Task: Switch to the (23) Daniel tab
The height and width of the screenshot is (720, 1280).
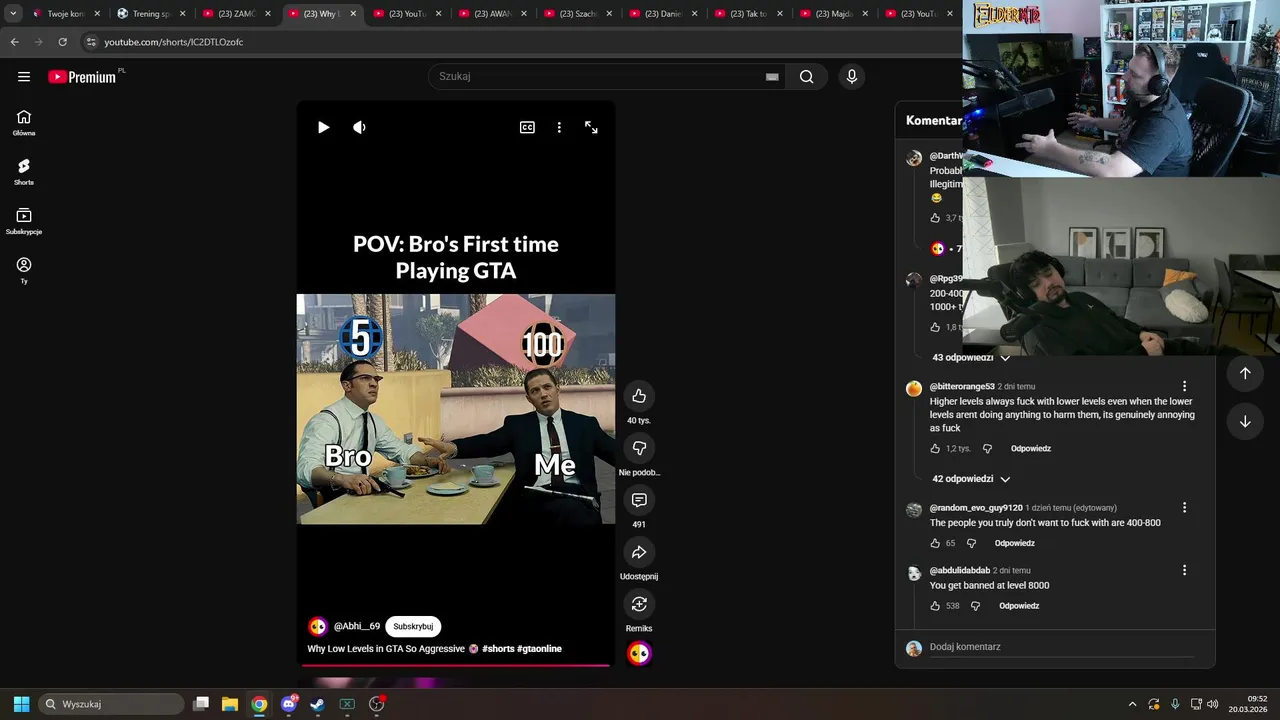Action: [662, 14]
